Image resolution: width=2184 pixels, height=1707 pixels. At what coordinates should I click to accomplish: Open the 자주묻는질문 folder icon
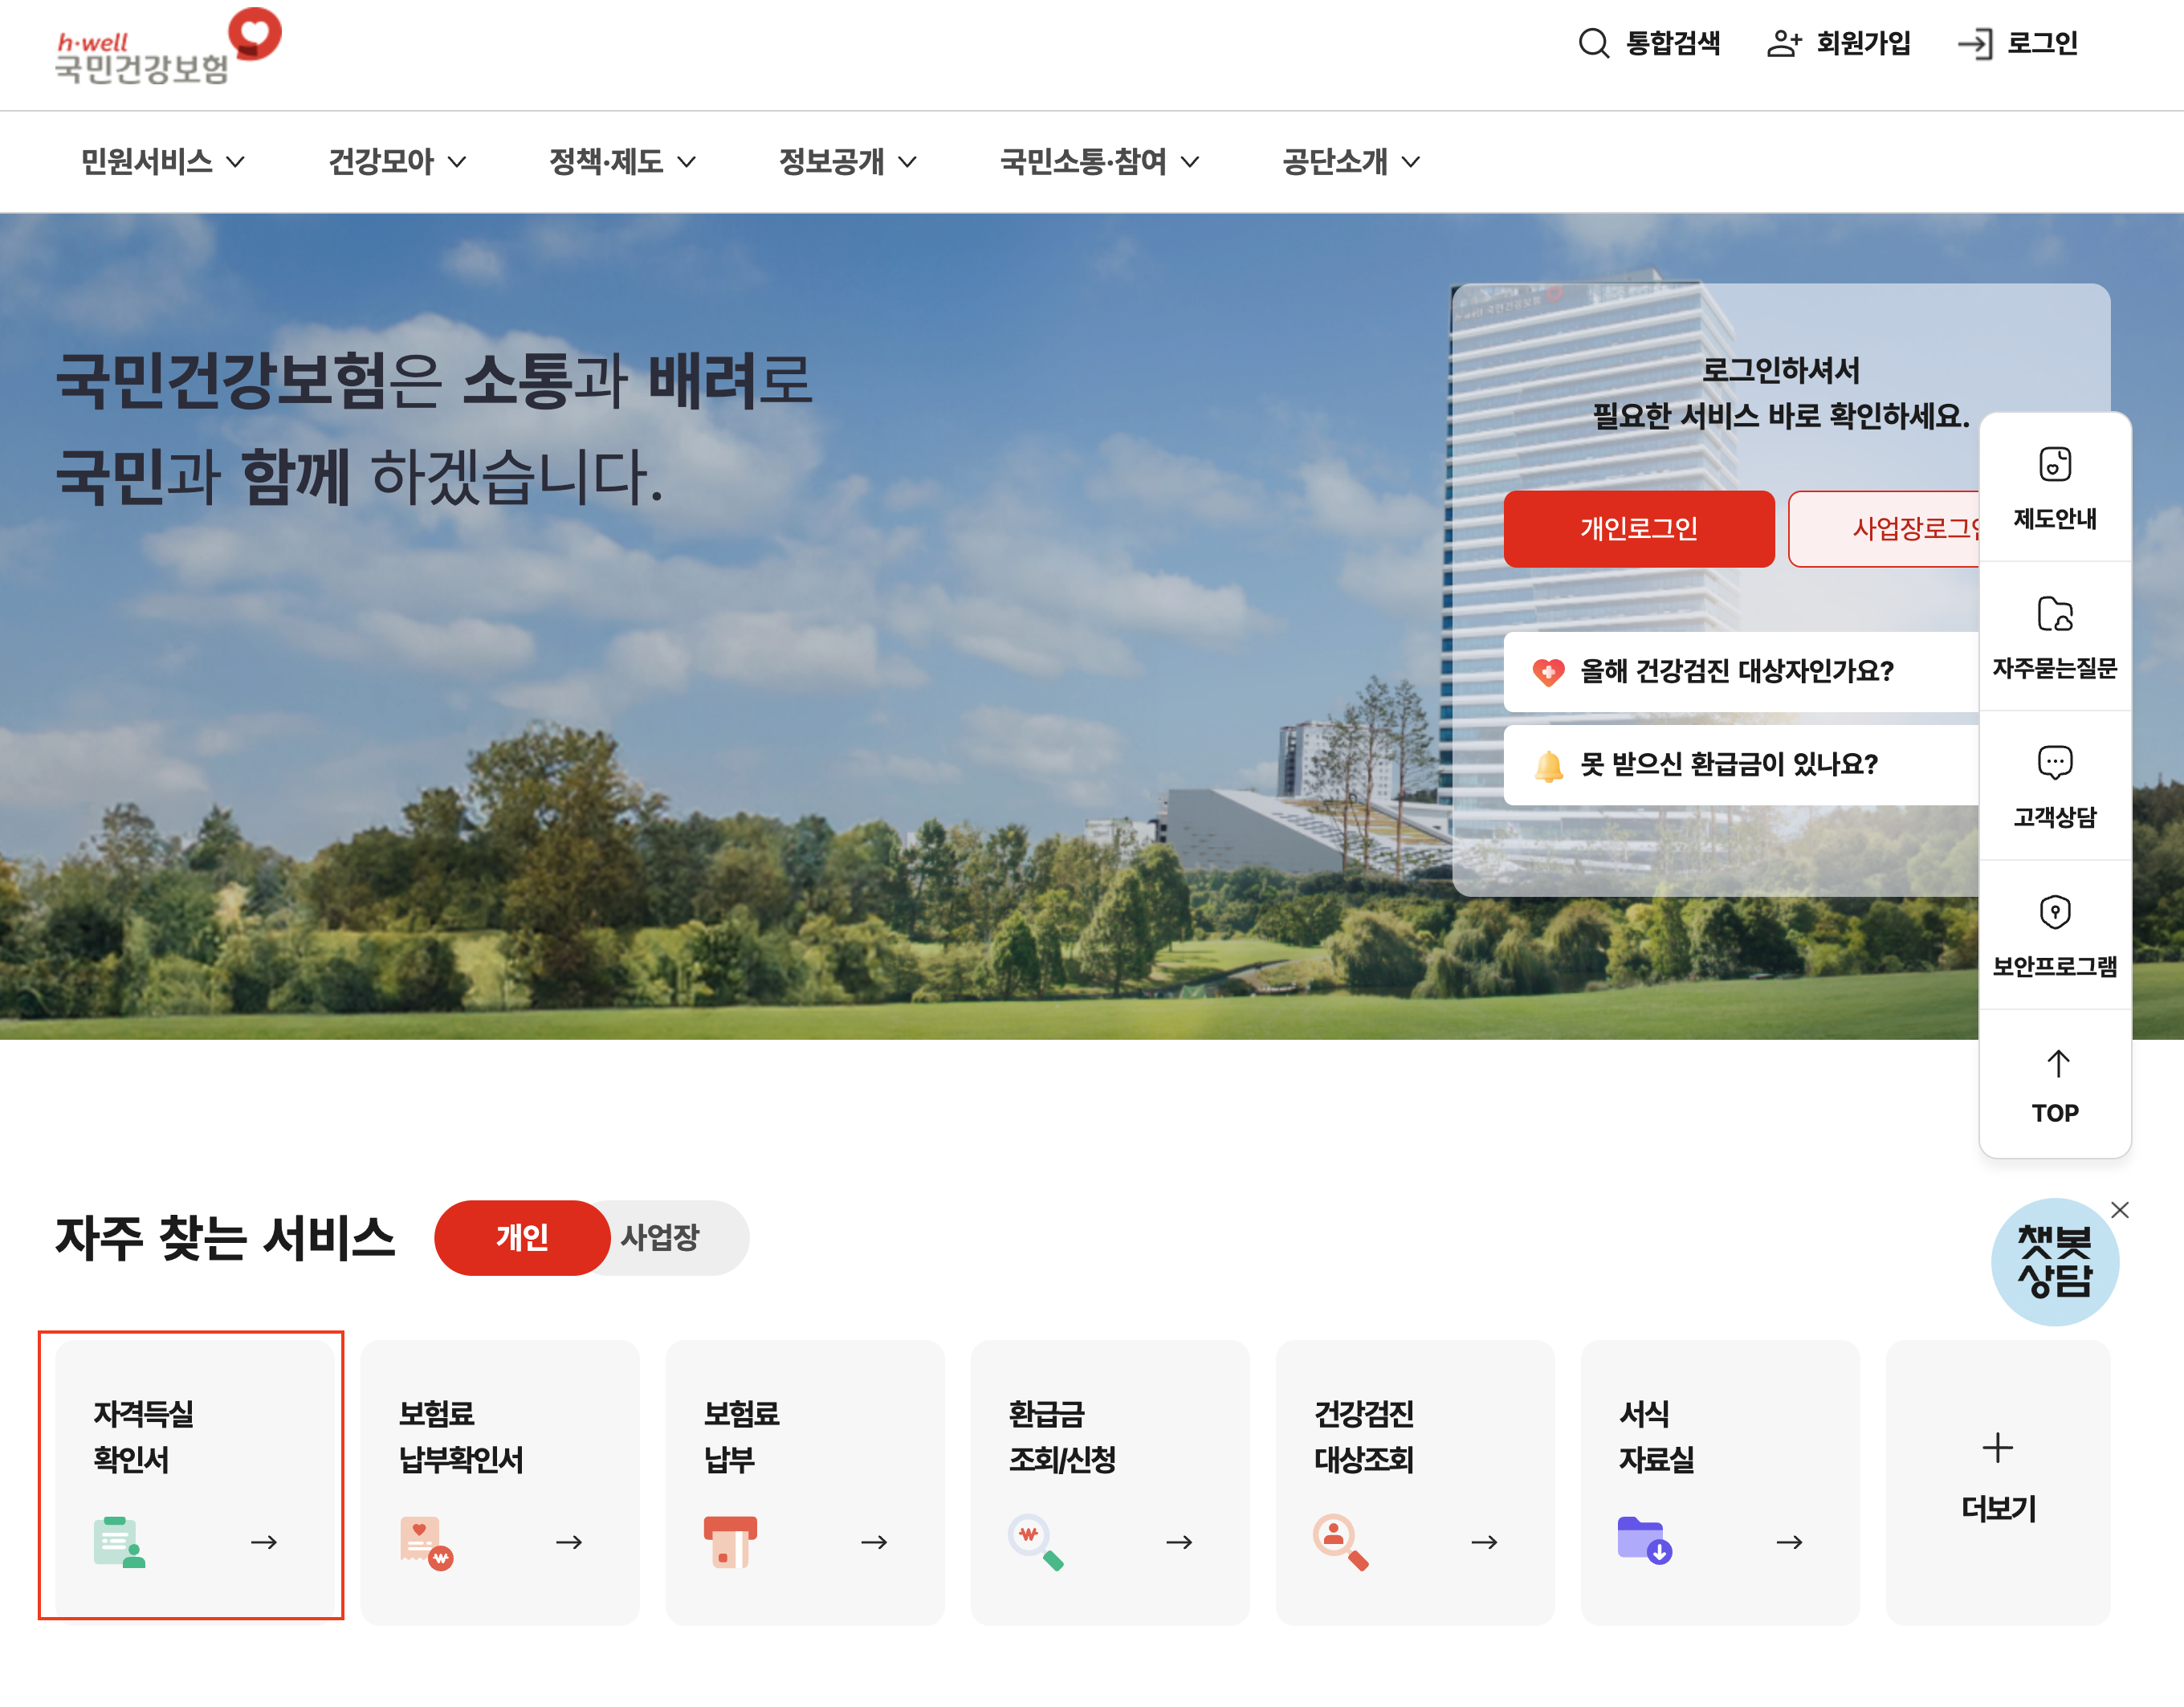click(x=2054, y=614)
